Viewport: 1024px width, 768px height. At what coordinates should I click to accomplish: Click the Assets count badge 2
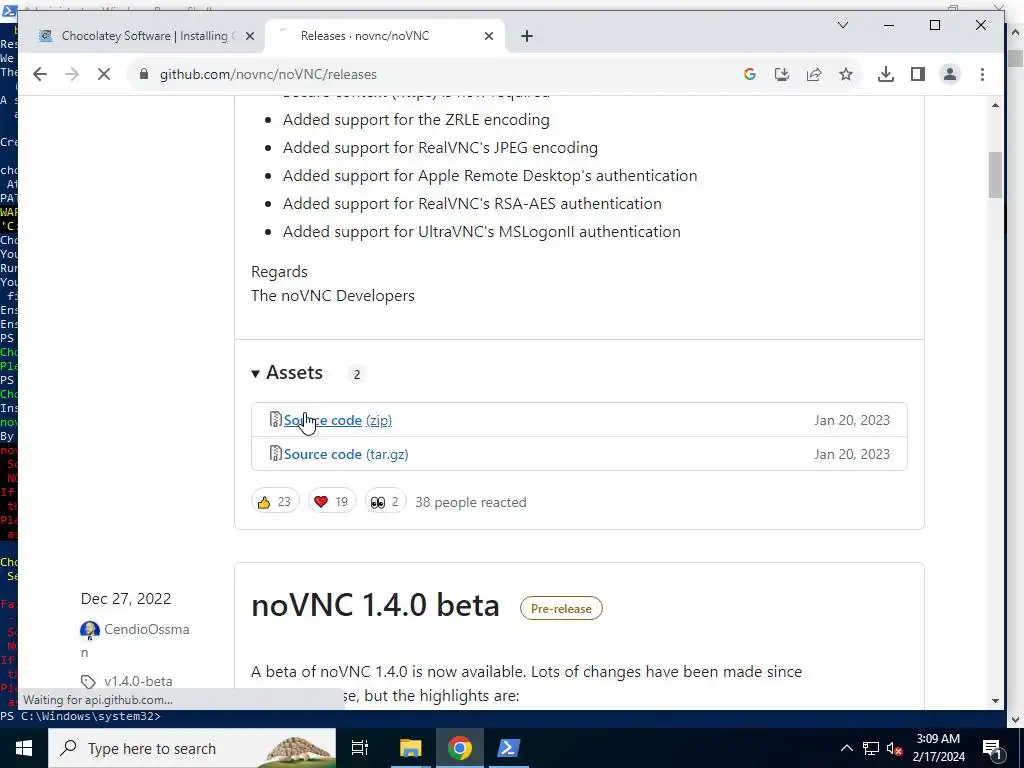[357, 375]
